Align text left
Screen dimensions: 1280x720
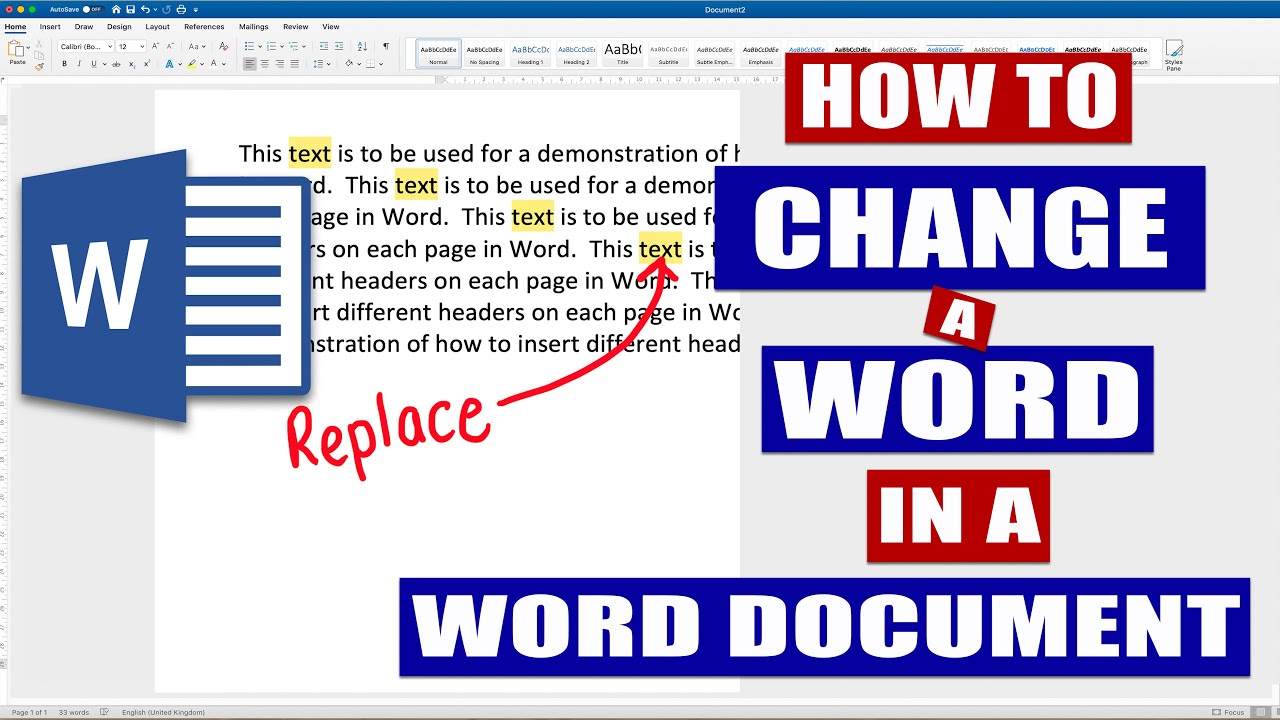[250, 64]
